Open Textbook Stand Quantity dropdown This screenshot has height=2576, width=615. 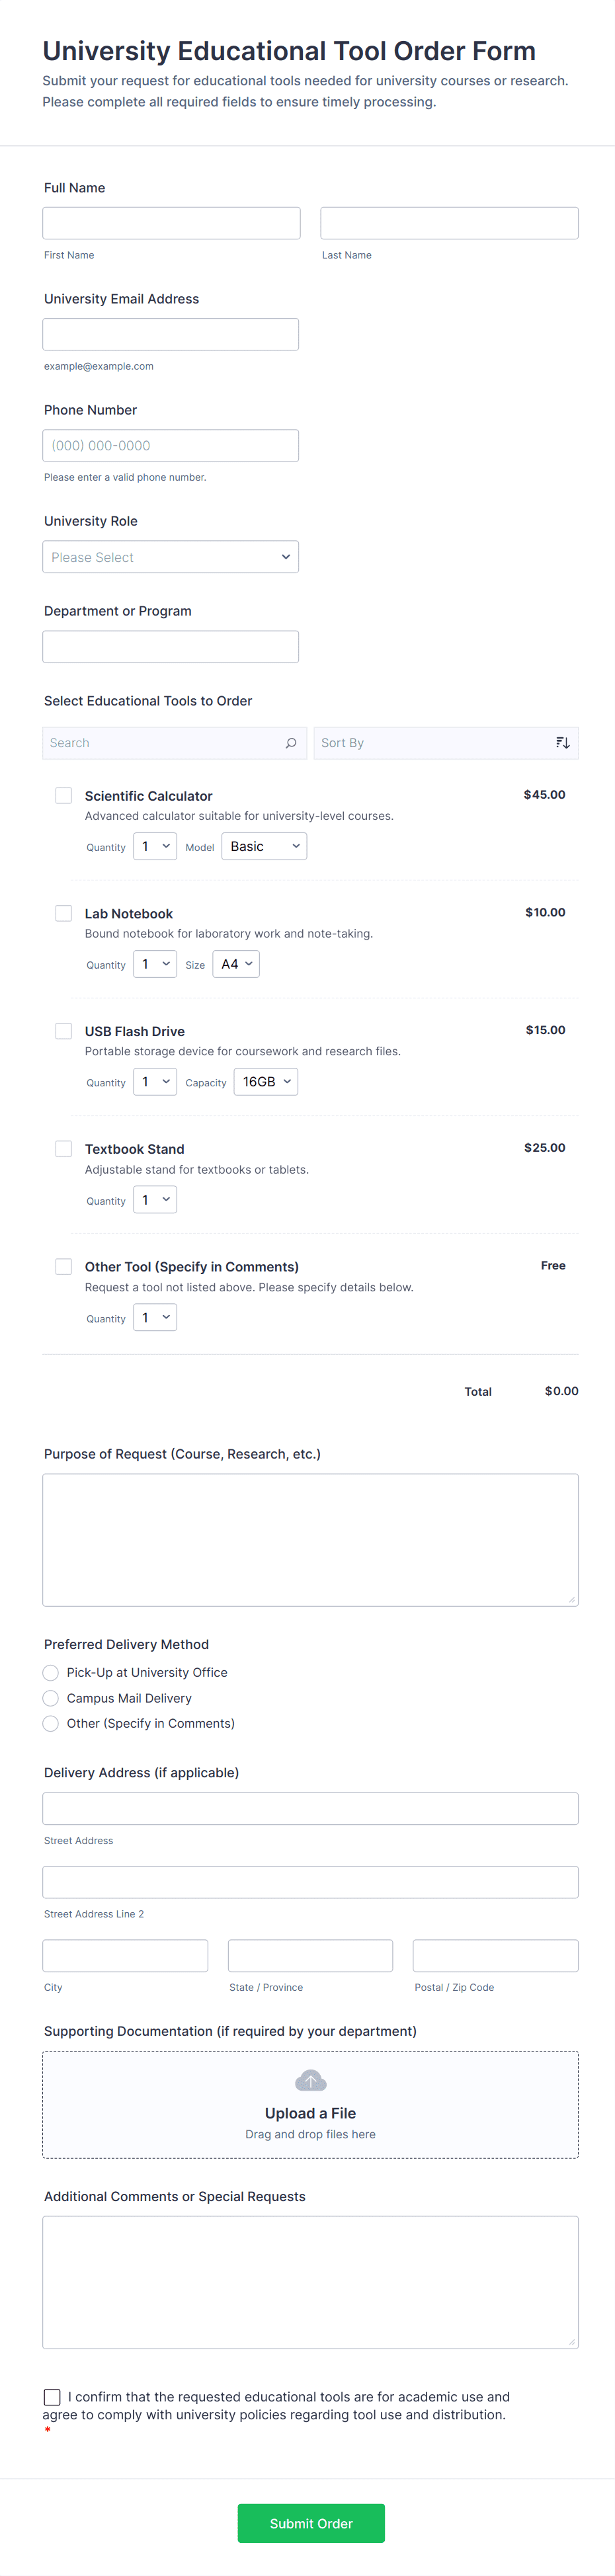click(x=155, y=1200)
